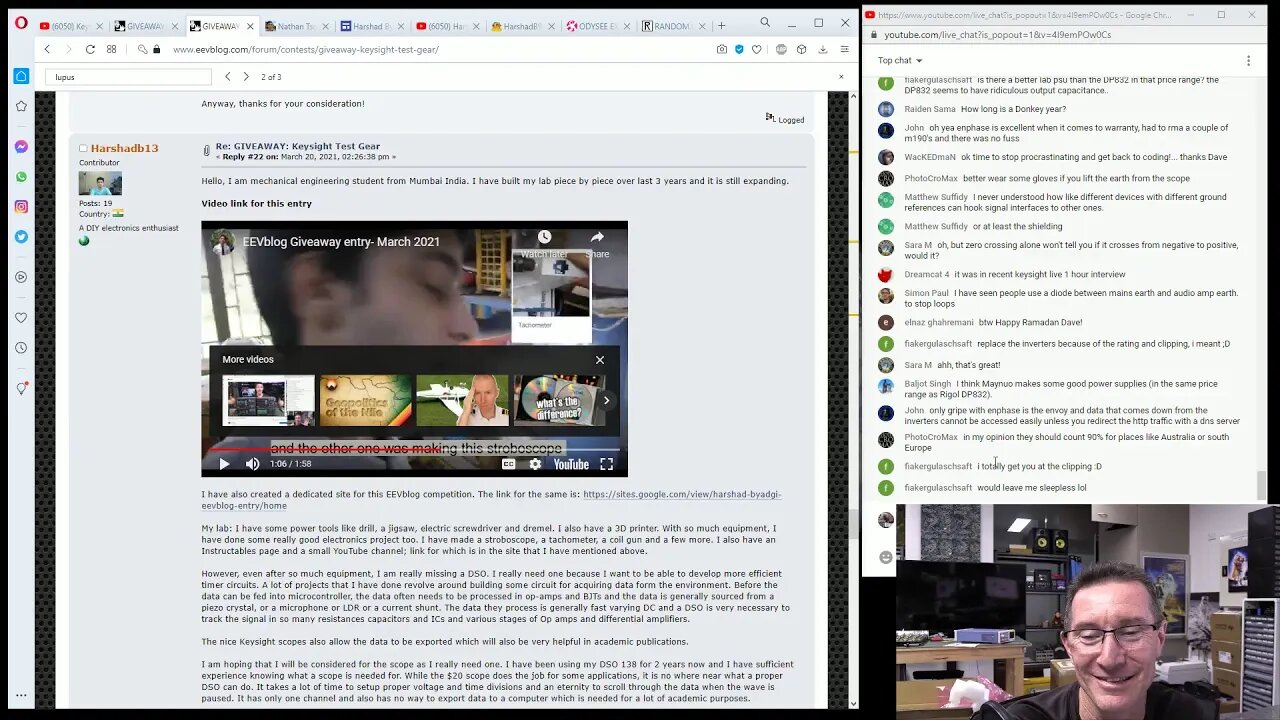Open the Opera main menu
The height and width of the screenshot is (720, 1280).
tap(20, 22)
